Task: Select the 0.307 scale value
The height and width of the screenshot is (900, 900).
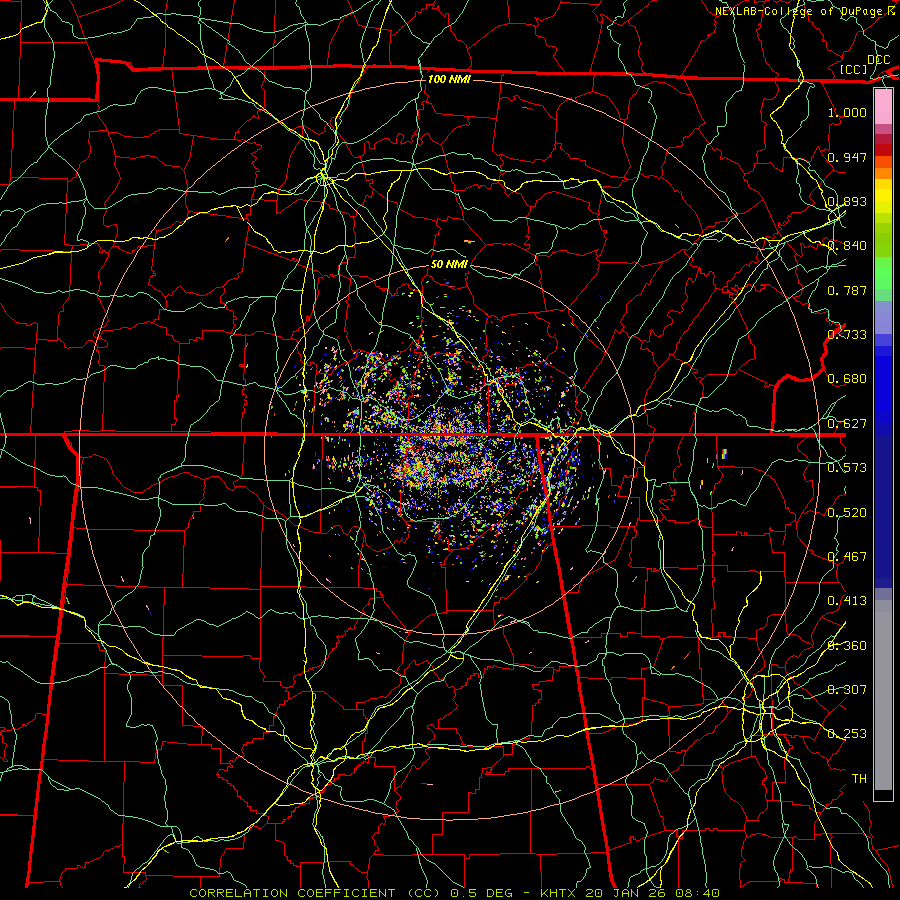Action: point(847,689)
